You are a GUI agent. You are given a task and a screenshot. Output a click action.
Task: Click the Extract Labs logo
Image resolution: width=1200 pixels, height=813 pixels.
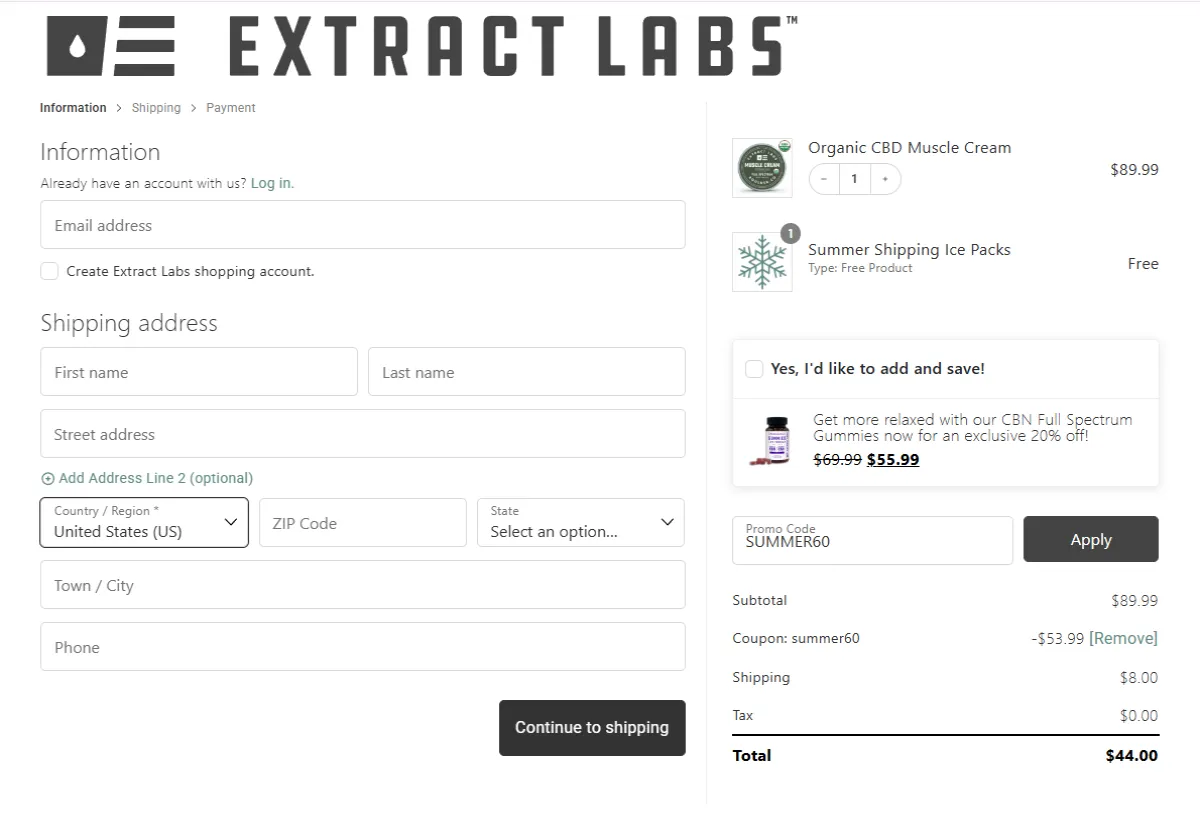coord(420,46)
